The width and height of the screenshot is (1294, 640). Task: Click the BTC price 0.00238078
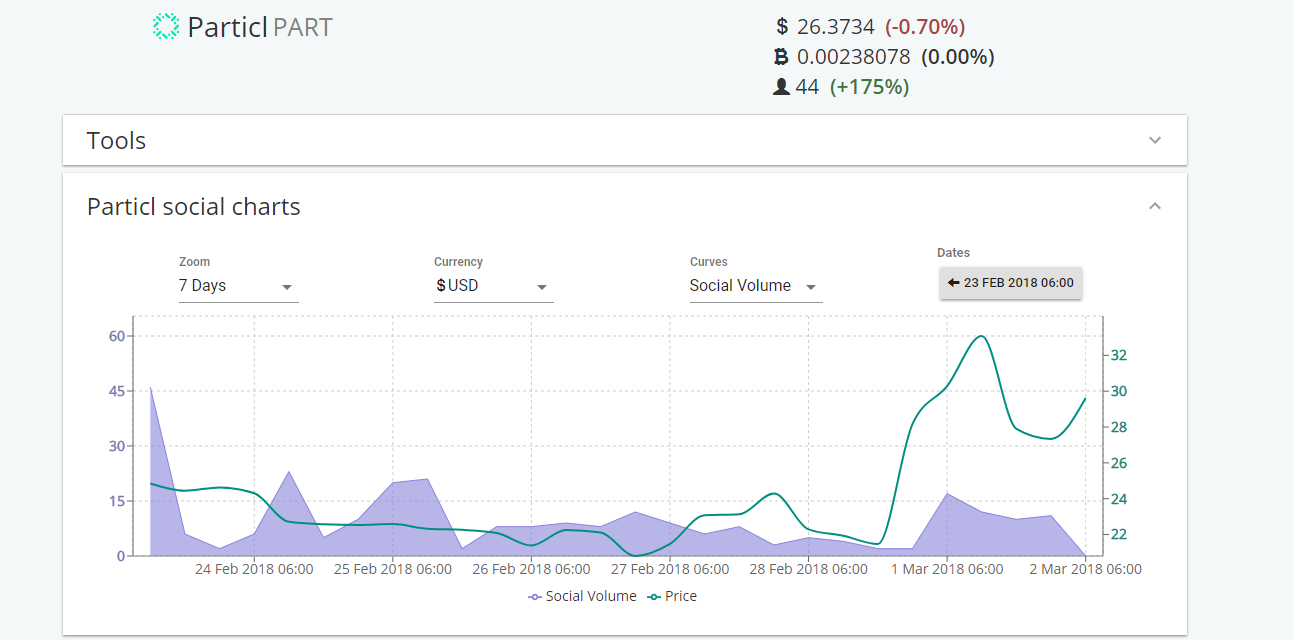click(x=854, y=57)
